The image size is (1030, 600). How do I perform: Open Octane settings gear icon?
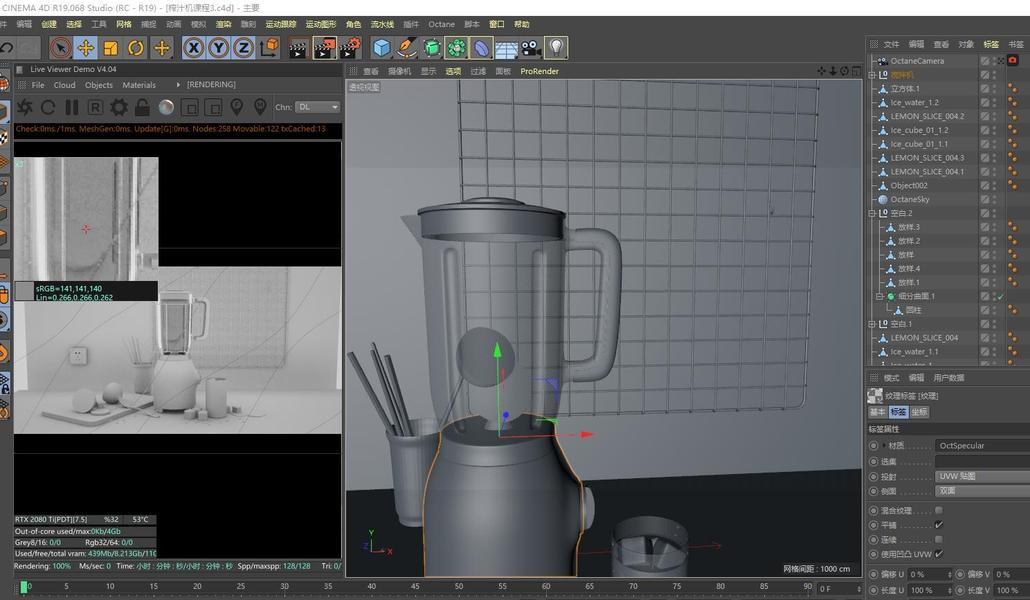tap(119, 106)
